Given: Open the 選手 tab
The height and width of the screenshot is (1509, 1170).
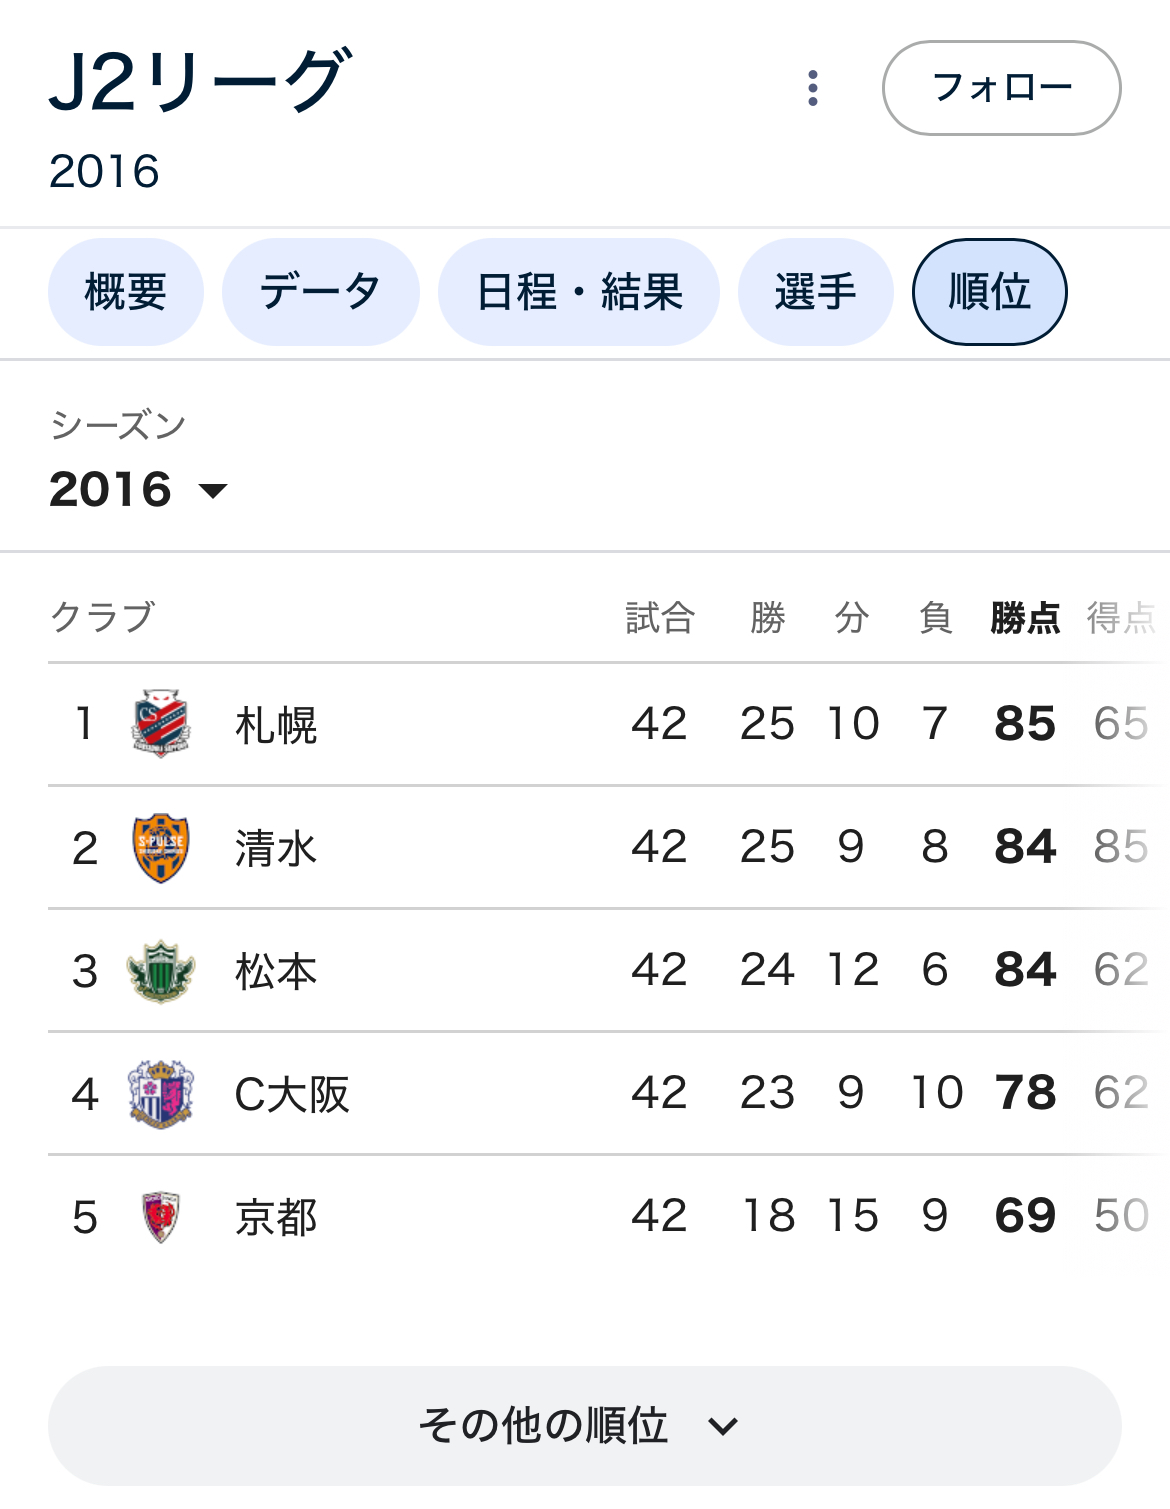Looking at the screenshot, I should tap(816, 292).
